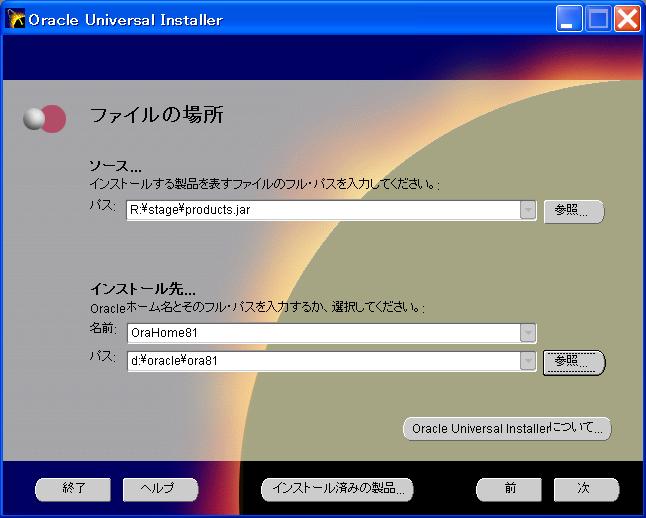The image size is (646, 518).
Task: Click the 参照 browse button for source path
Action: [574, 211]
